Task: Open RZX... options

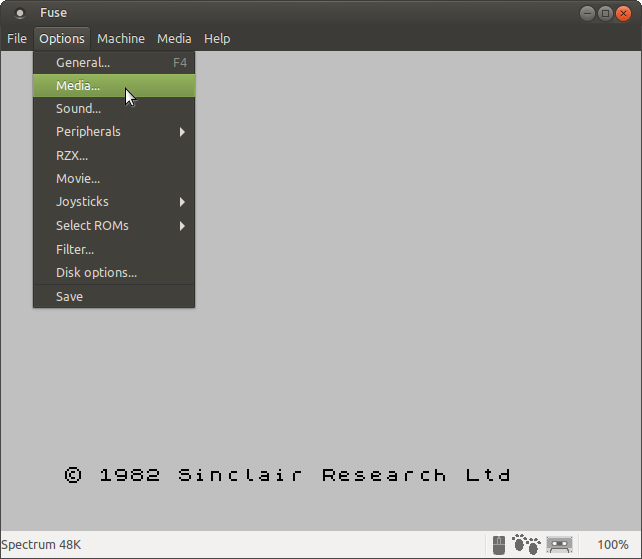Action: pos(114,156)
